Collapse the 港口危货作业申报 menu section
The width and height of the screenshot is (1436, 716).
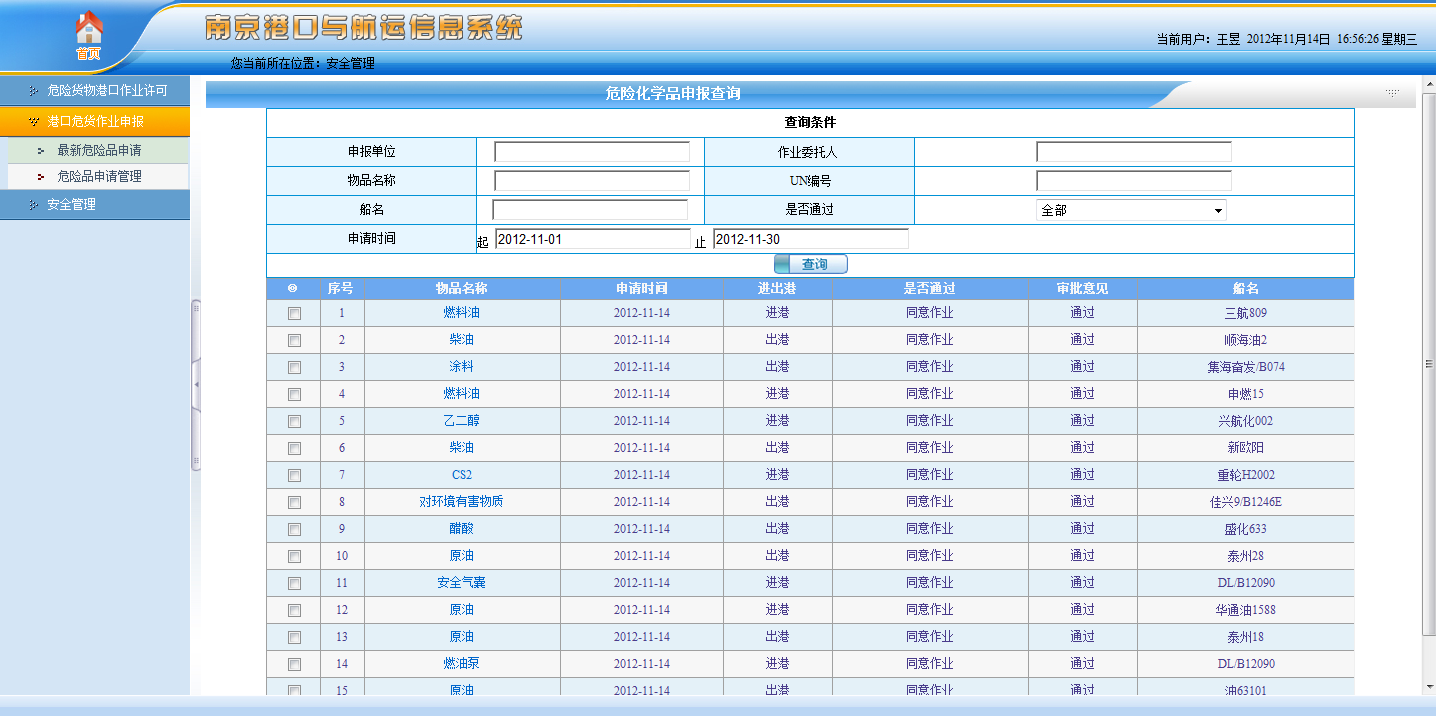point(95,122)
